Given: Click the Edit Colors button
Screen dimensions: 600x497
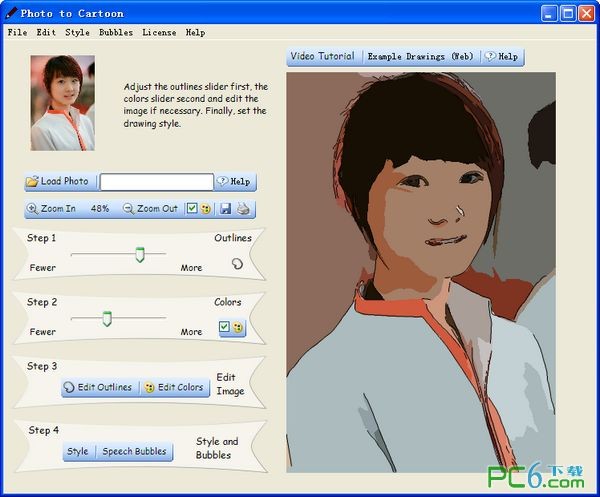Looking at the screenshot, I should coord(174,387).
